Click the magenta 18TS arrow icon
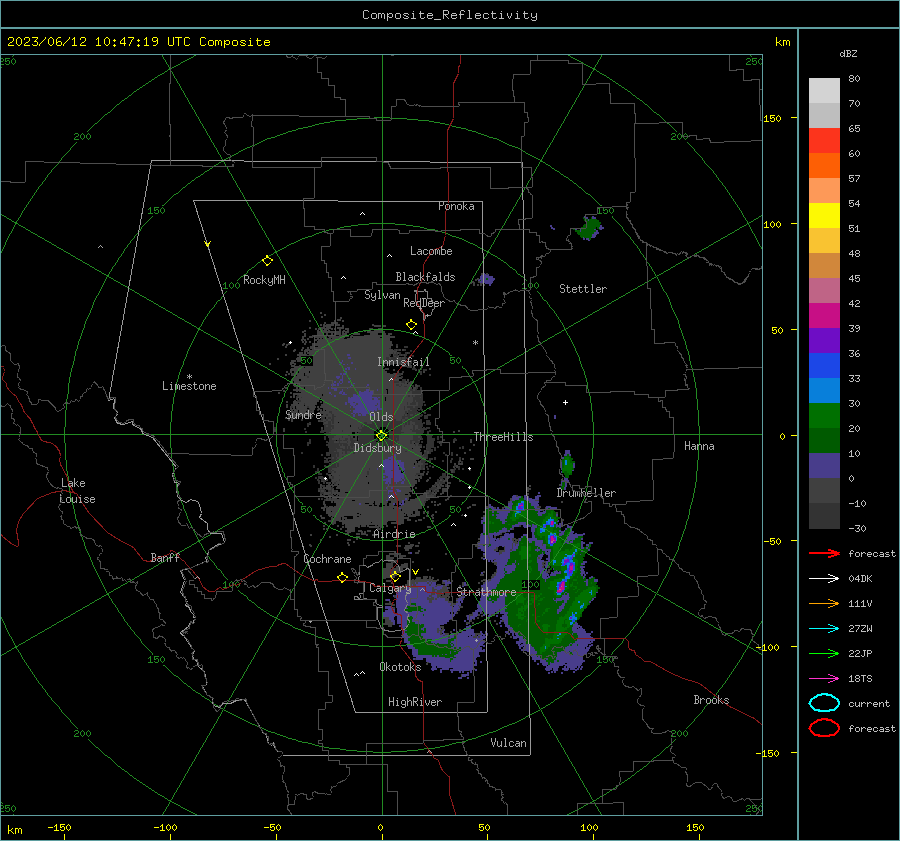900x841 pixels. (824, 679)
